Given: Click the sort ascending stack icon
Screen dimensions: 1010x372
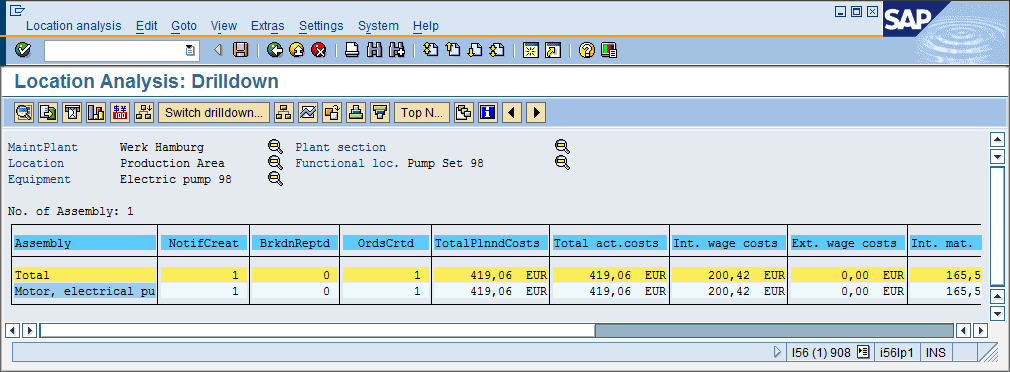Looking at the screenshot, I should tap(356, 113).
